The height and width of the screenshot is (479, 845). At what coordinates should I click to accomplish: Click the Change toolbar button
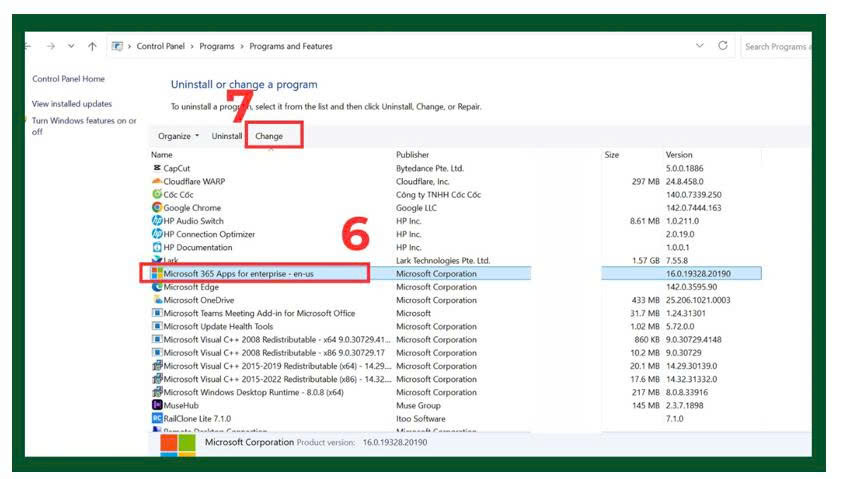[x=269, y=136]
